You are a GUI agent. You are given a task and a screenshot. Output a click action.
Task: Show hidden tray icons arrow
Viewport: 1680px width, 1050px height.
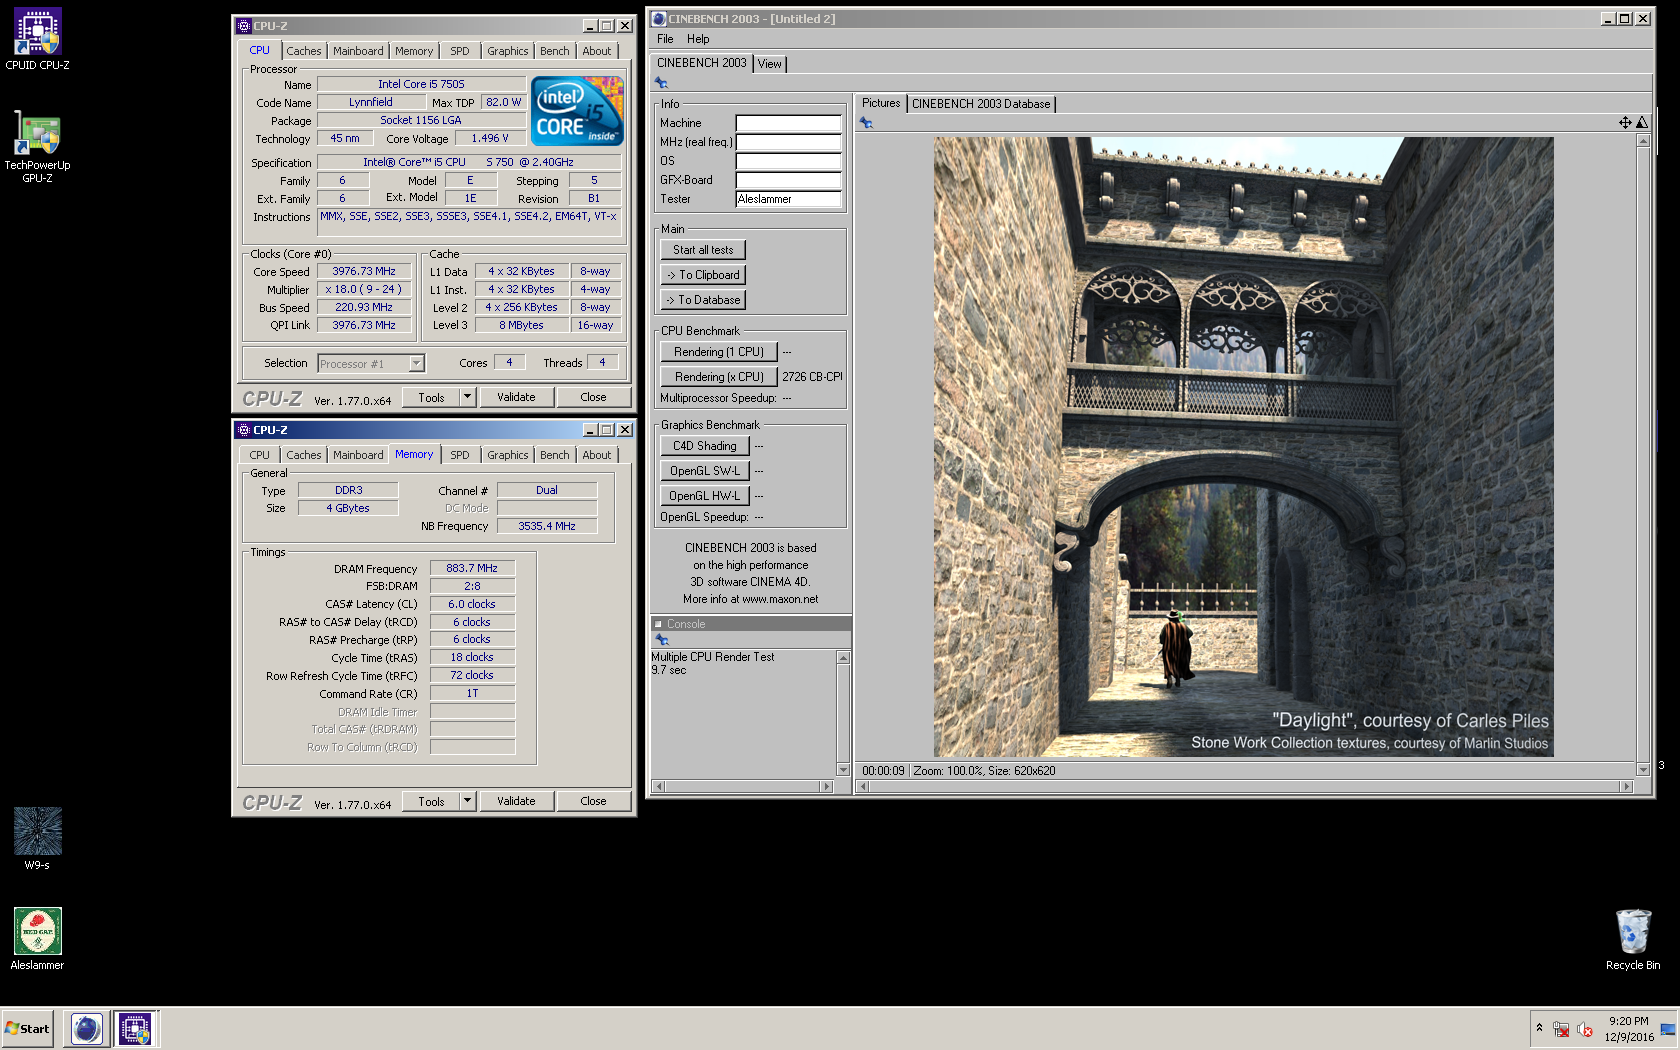pyautogui.click(x=1539, y=1028)
